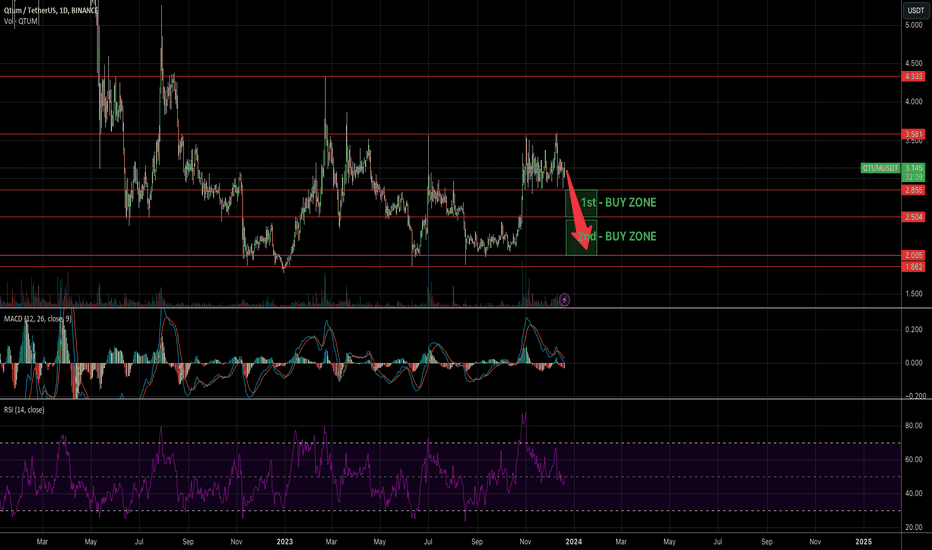Screen dimensions: 932x550
Task: Select the Vol · QTUM indicator label
Action: 21,21
